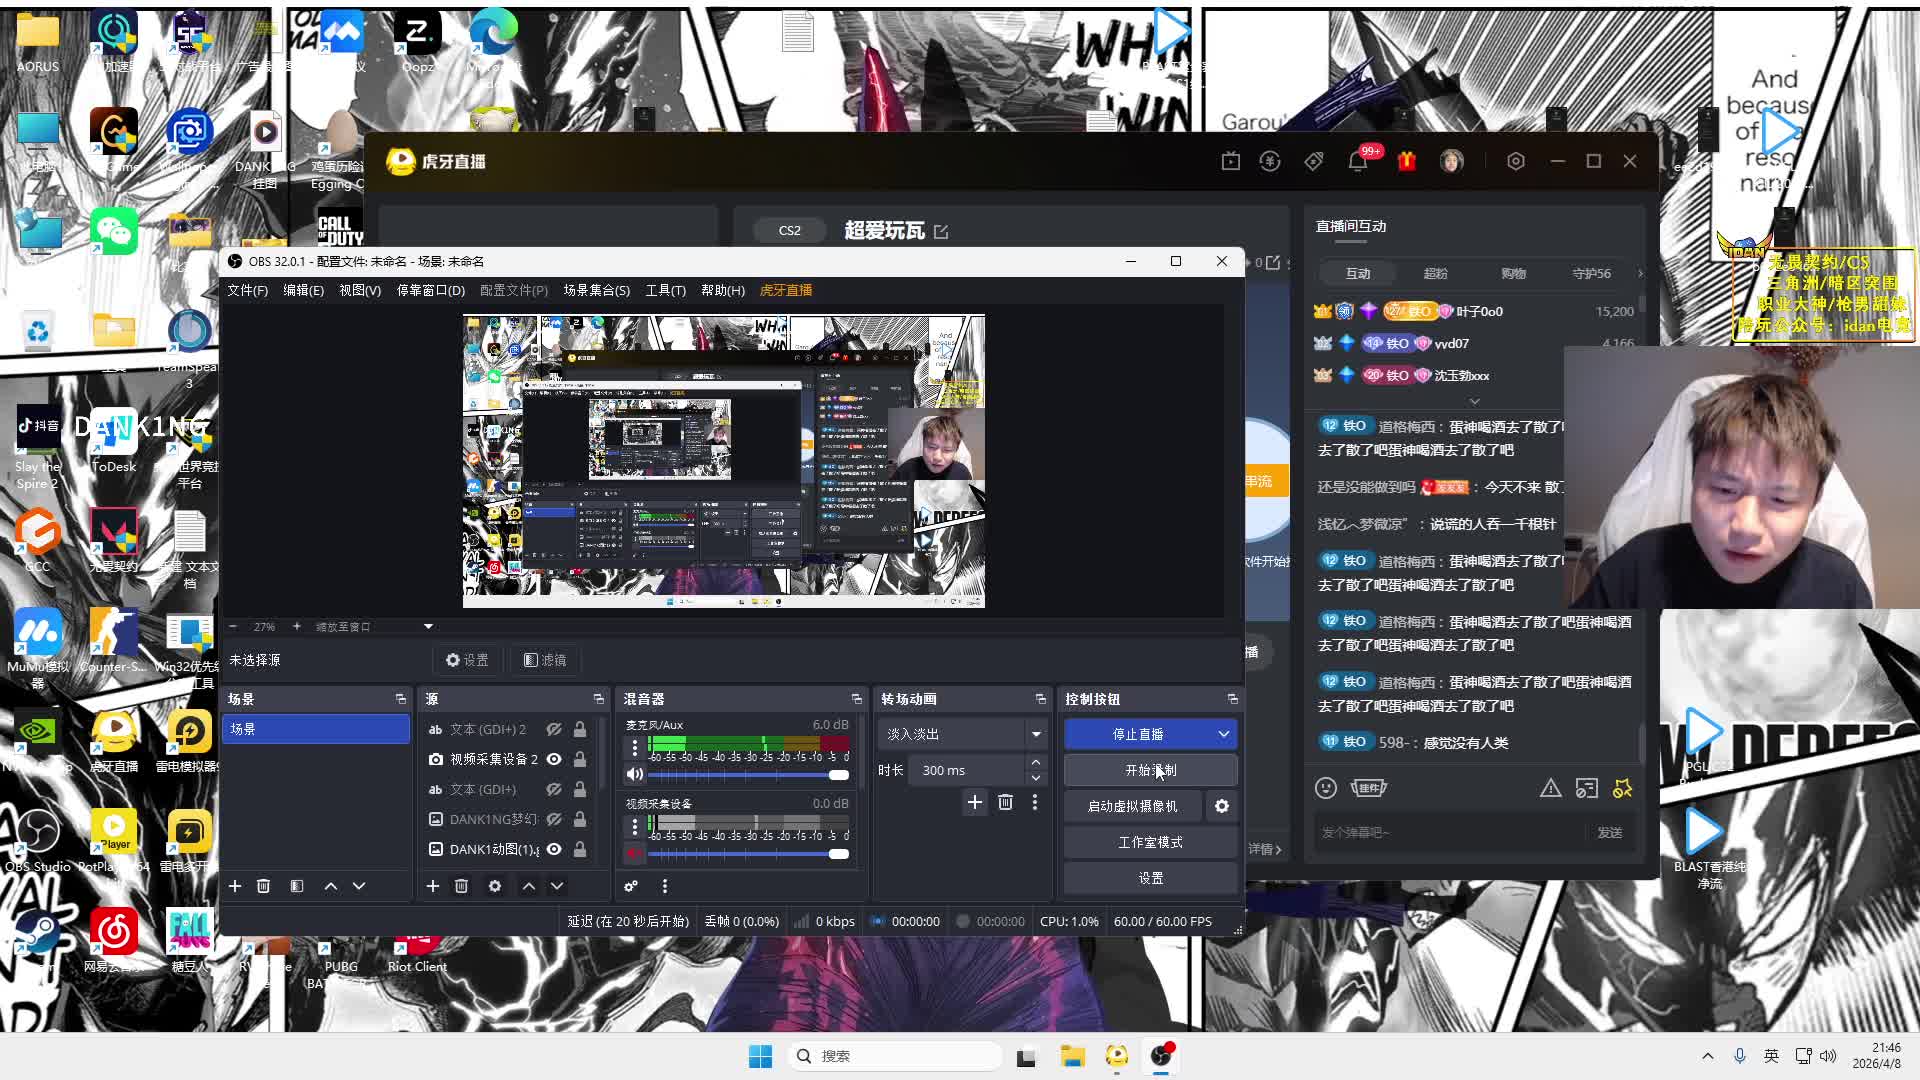Viewport: 1920px width, 1080px height.
Task: Show the 文本 (GDI+) 2 source
Action: tap(554, 729)
